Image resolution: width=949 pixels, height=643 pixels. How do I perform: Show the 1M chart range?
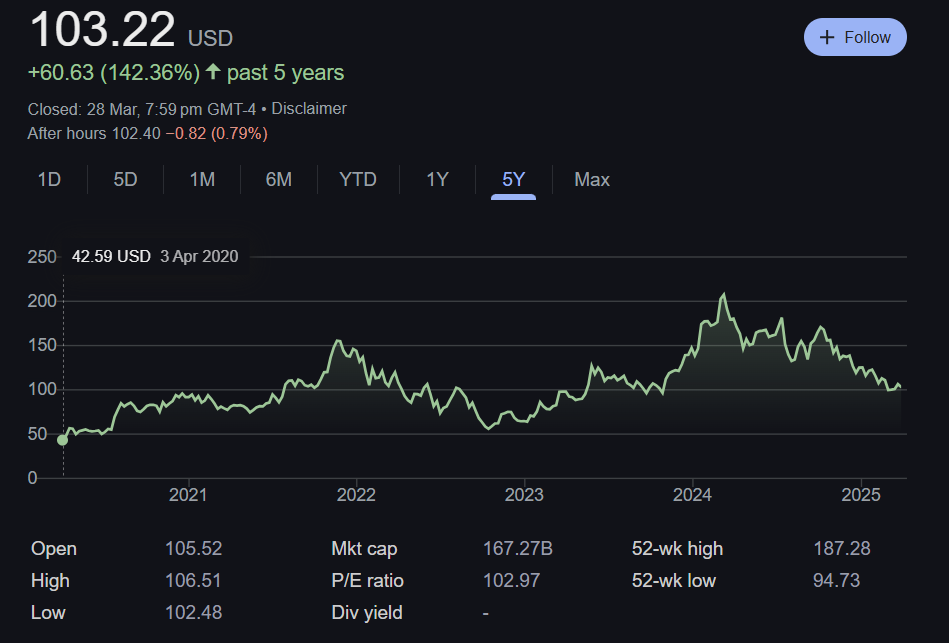click(x=202, y=180)
